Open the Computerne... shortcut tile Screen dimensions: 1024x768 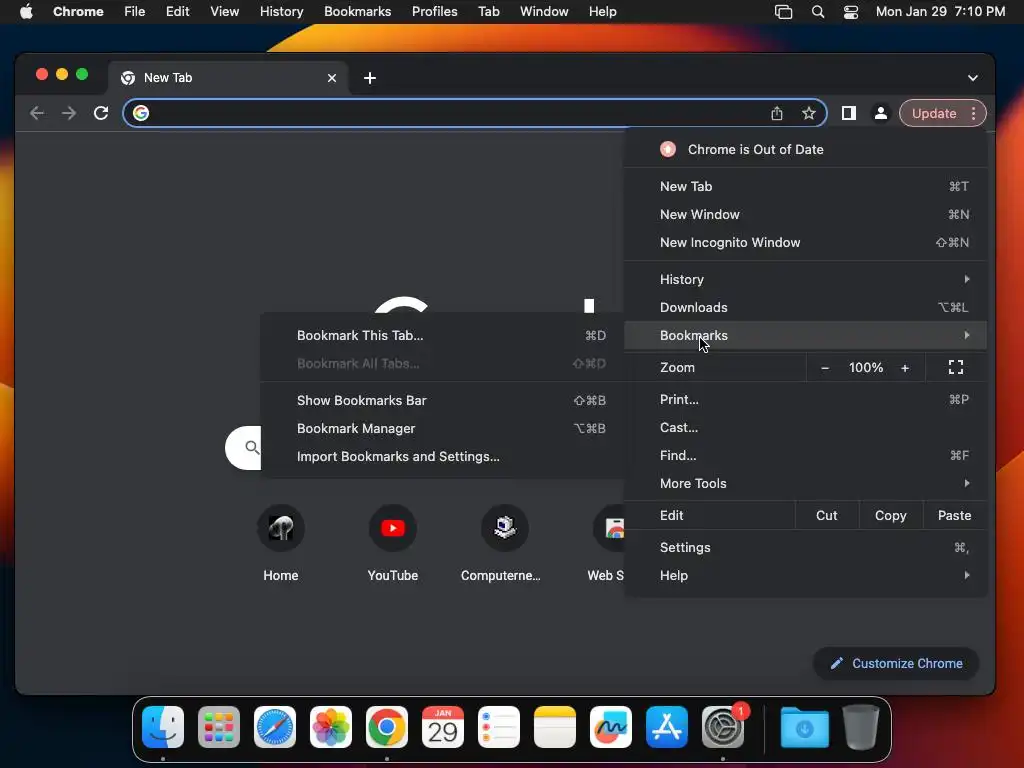(501, 544)
